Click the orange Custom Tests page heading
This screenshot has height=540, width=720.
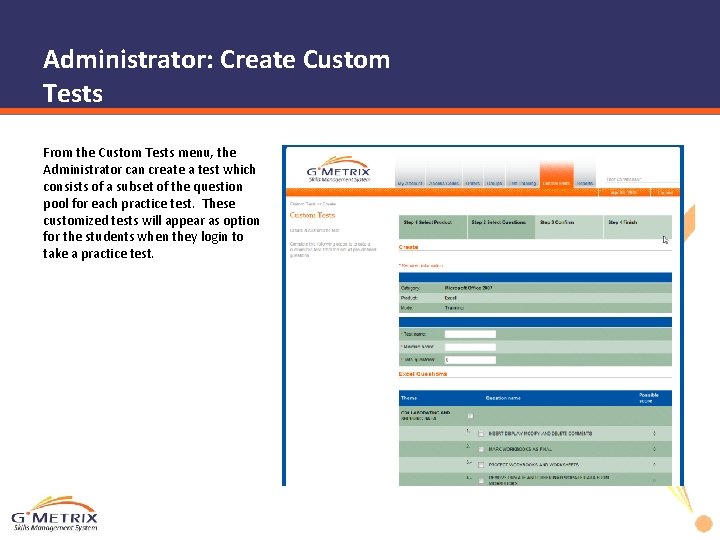[x=312, y=215]
